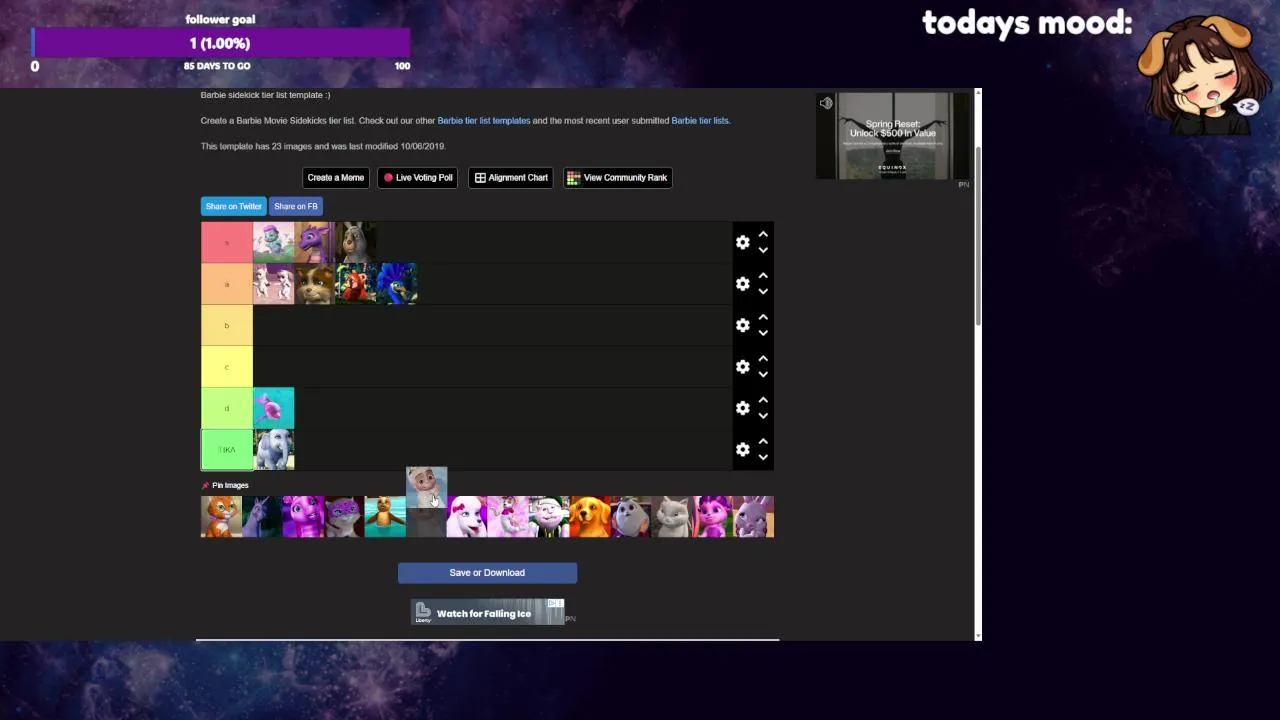Pick the orange cat from image pool

tap(221, 517)
